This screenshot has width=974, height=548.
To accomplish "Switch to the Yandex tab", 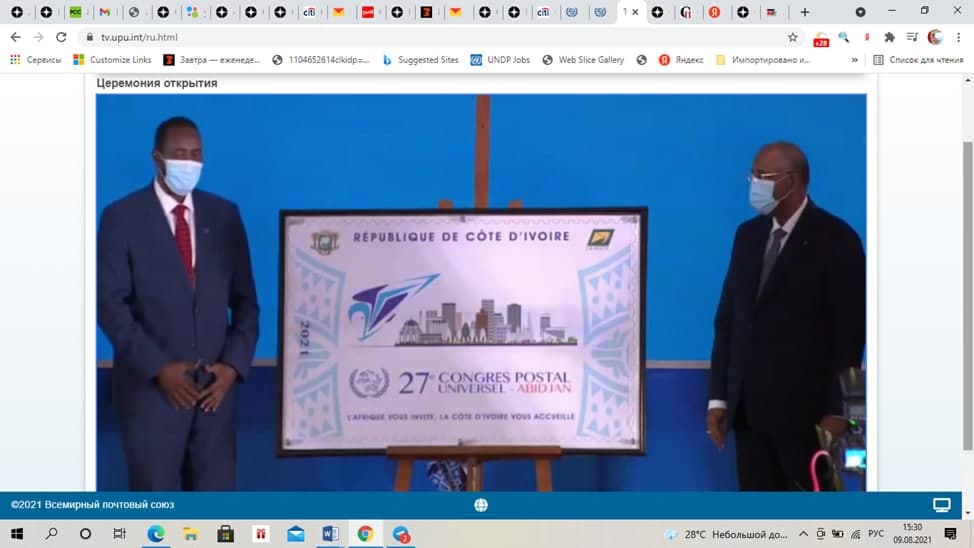I will click(x=714, y=12).
